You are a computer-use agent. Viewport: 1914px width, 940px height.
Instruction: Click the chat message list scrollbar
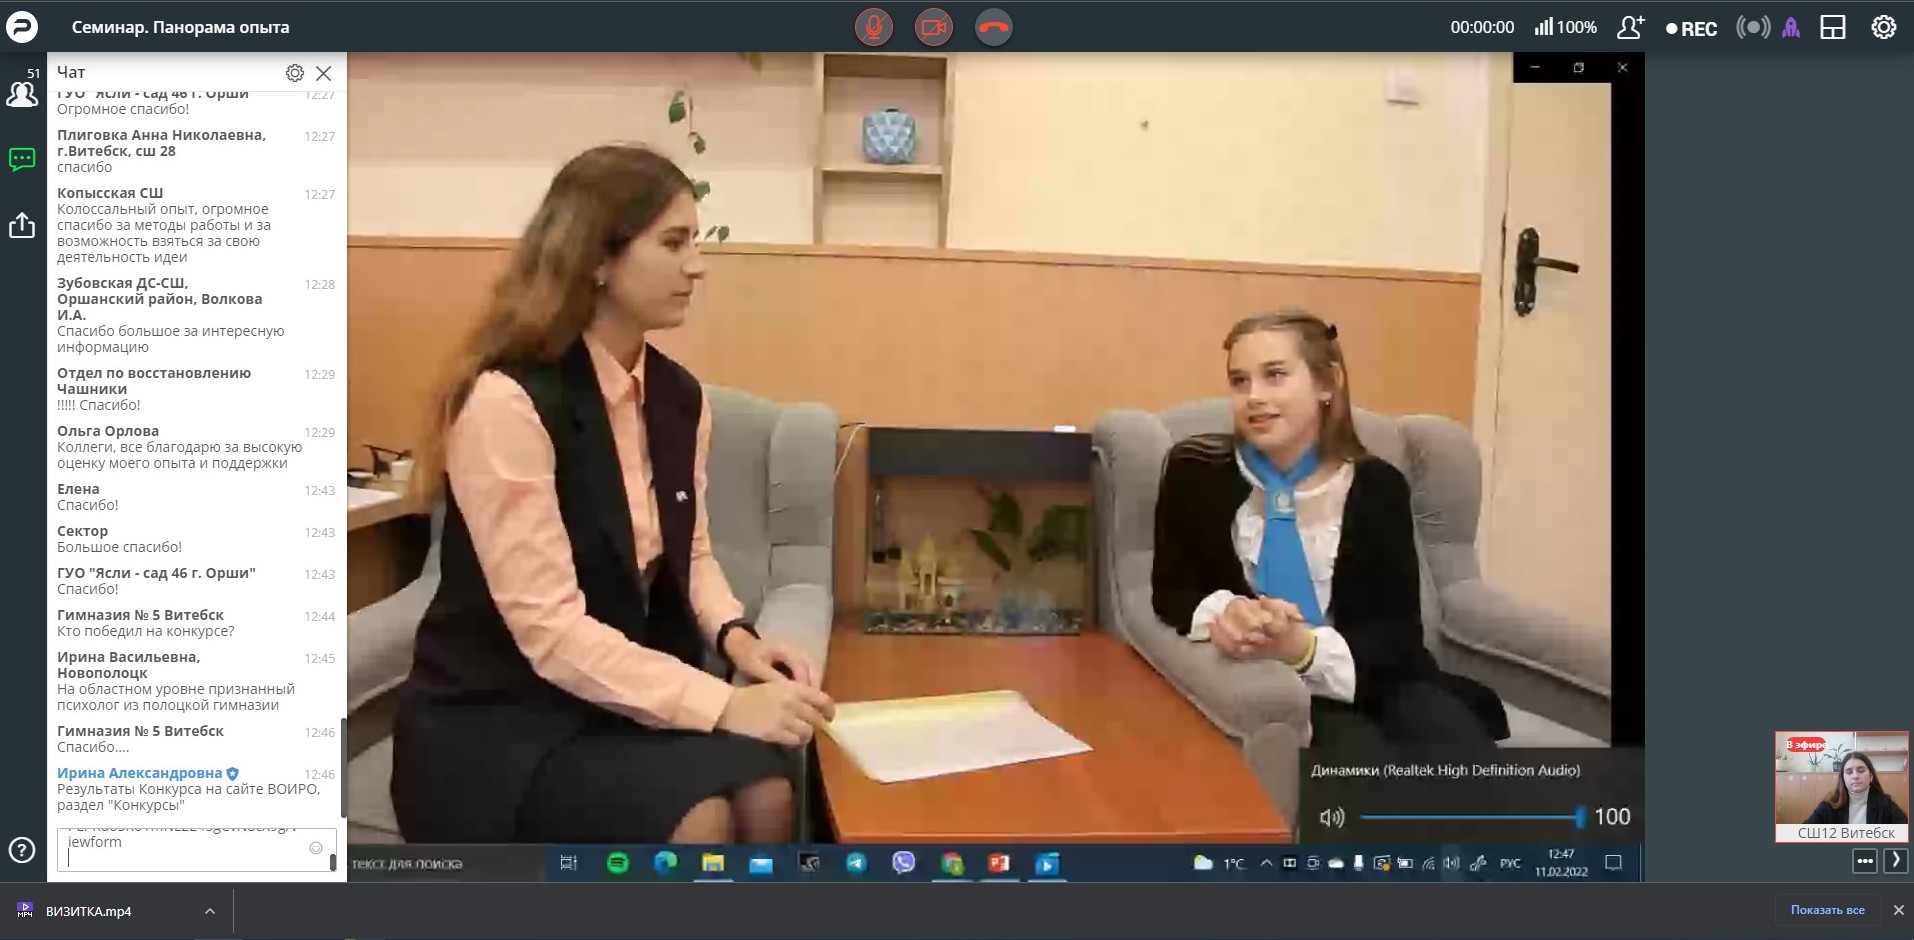click(x=343, y=768)
